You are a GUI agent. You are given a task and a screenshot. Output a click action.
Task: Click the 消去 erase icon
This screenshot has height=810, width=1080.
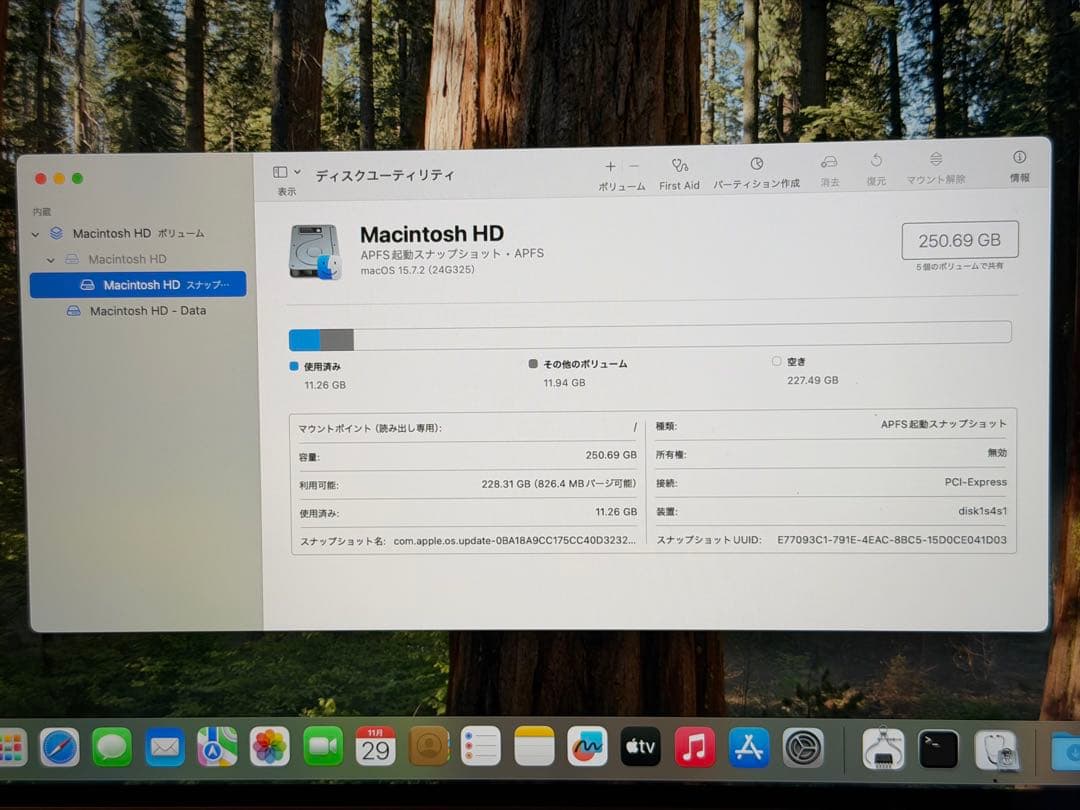pyautogui.click(x=829, y=168)
